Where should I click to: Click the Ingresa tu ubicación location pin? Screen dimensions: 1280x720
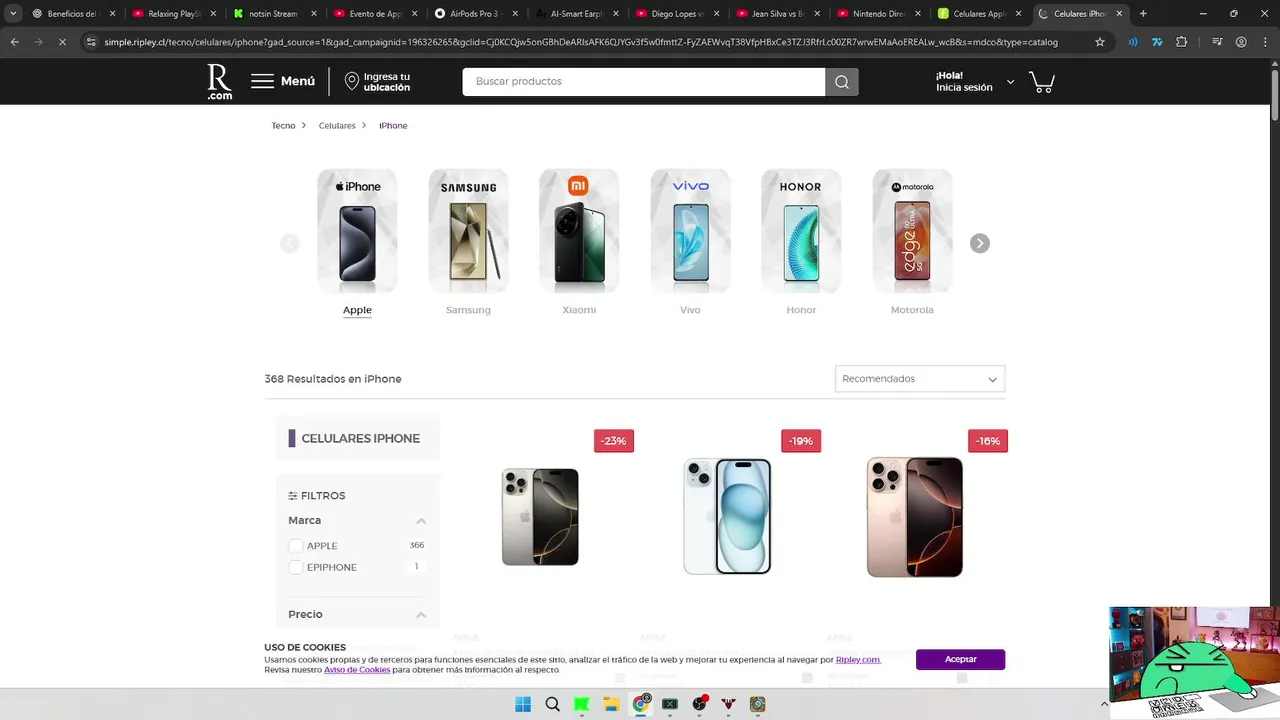click(352, 81)
